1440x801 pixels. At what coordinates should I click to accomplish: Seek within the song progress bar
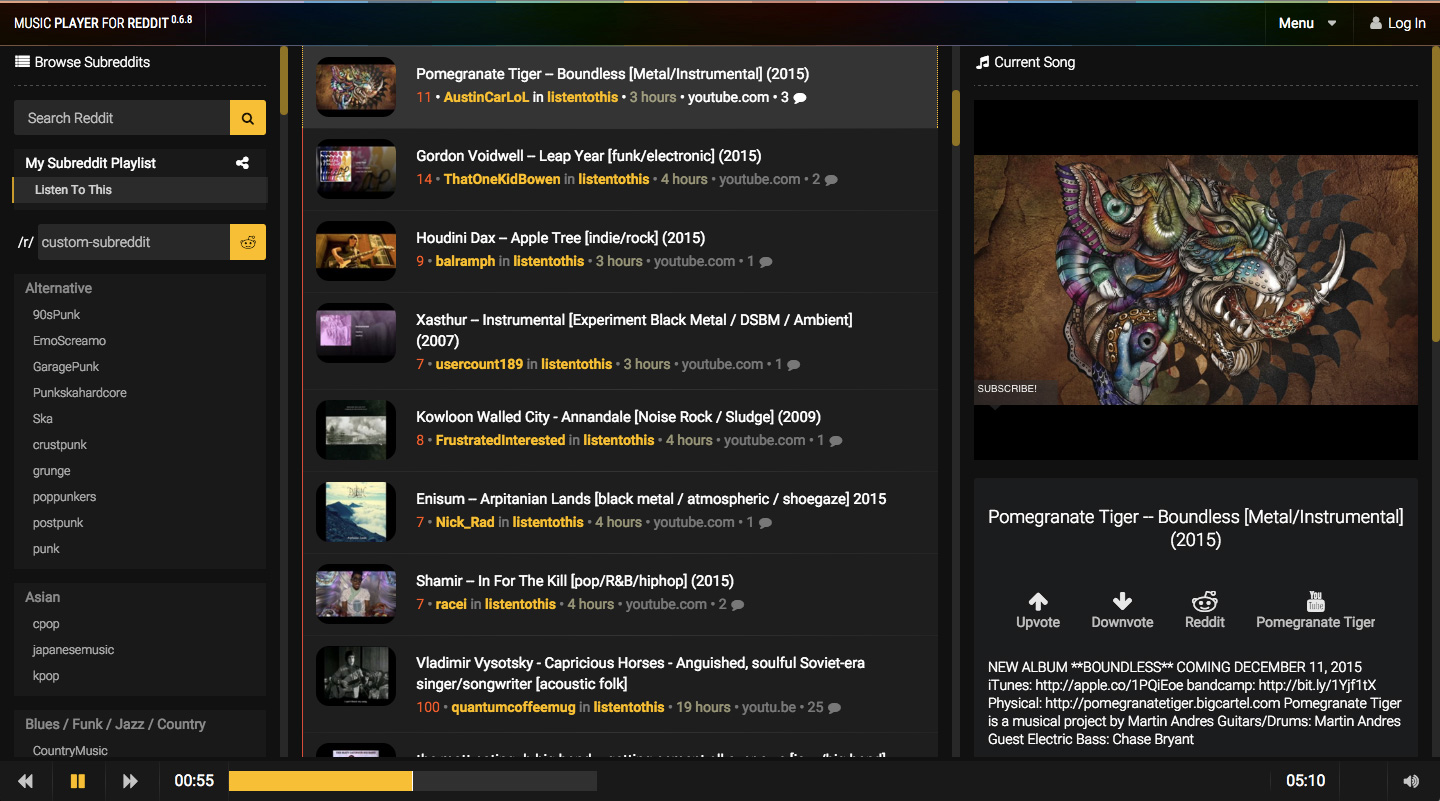point(413,781)
